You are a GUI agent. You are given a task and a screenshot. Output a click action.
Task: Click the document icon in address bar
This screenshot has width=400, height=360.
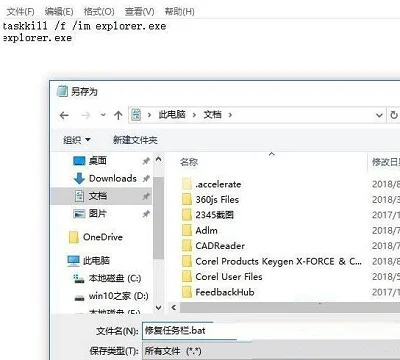[x=136, y=115]
